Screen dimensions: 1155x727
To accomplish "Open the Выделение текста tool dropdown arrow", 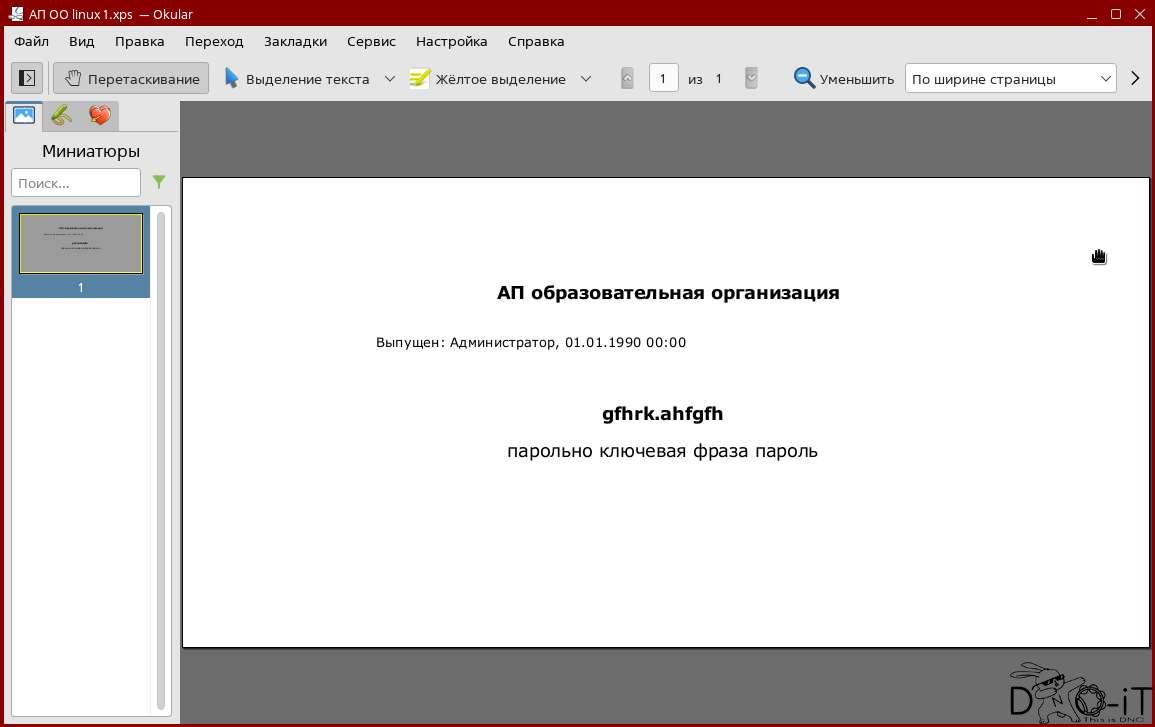I will (x=390, y=79).
